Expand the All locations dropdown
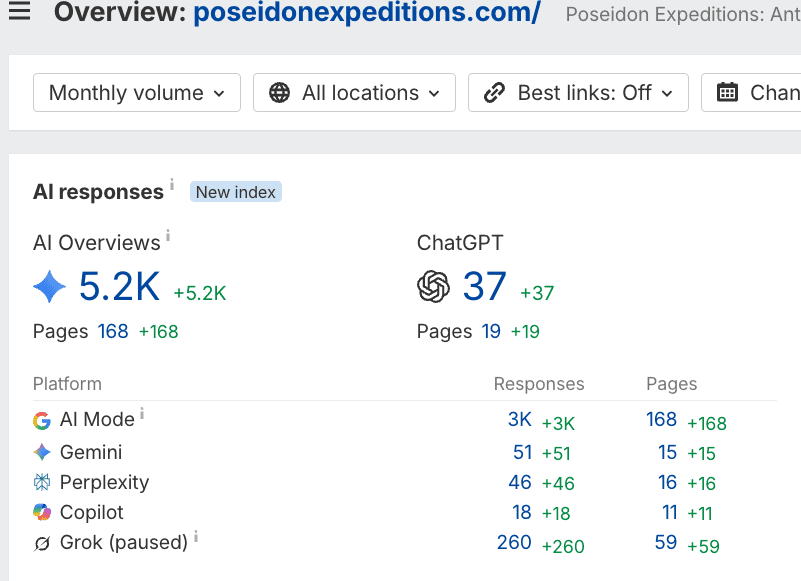The height and width of the screenshot is (581, 801). point(355,92)
